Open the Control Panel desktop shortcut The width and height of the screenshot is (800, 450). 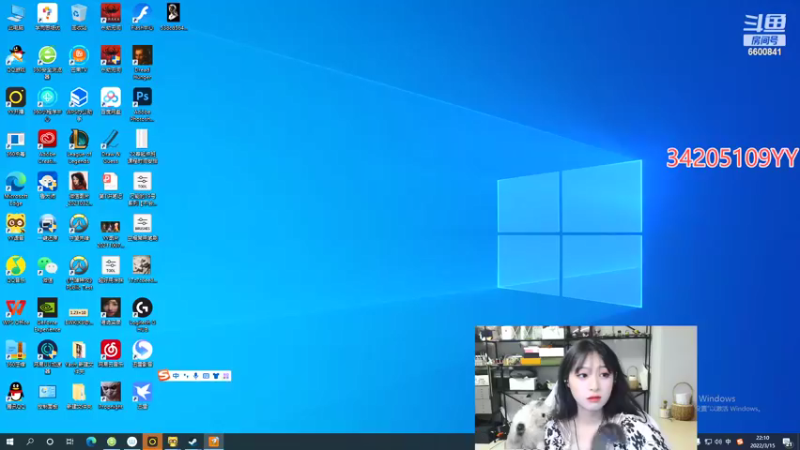coord(47,395)
